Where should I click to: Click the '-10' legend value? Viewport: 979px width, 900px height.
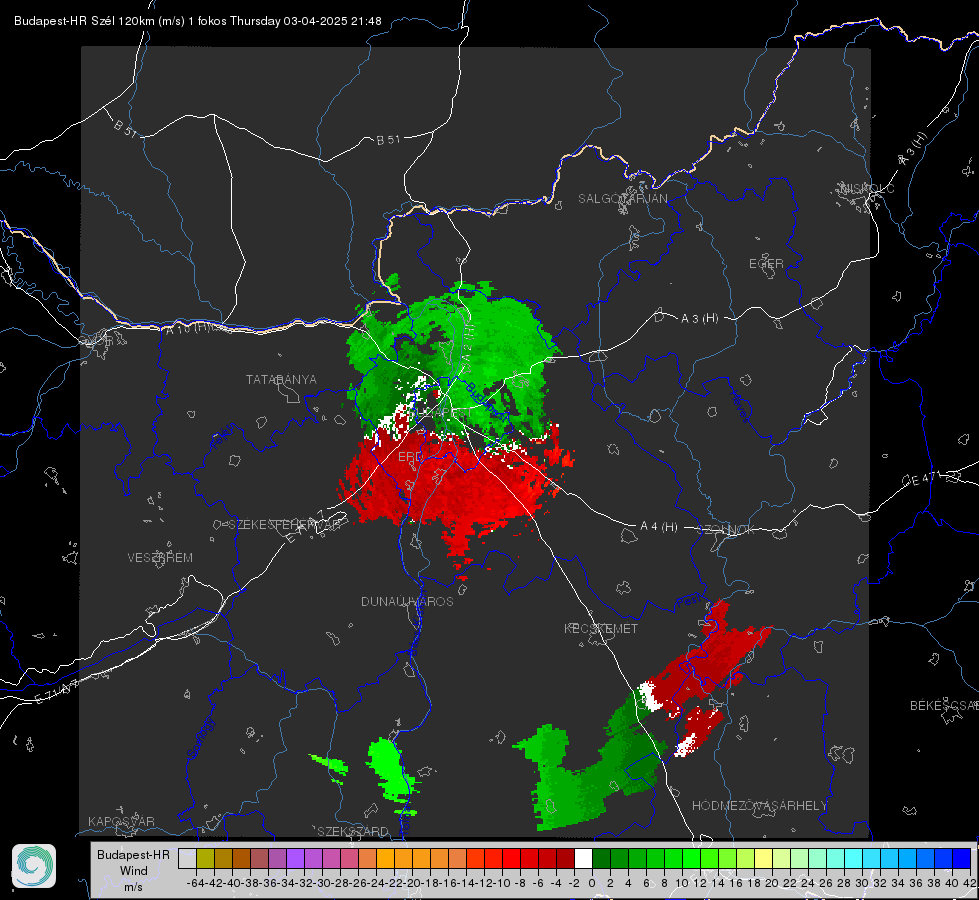[502, 883]
